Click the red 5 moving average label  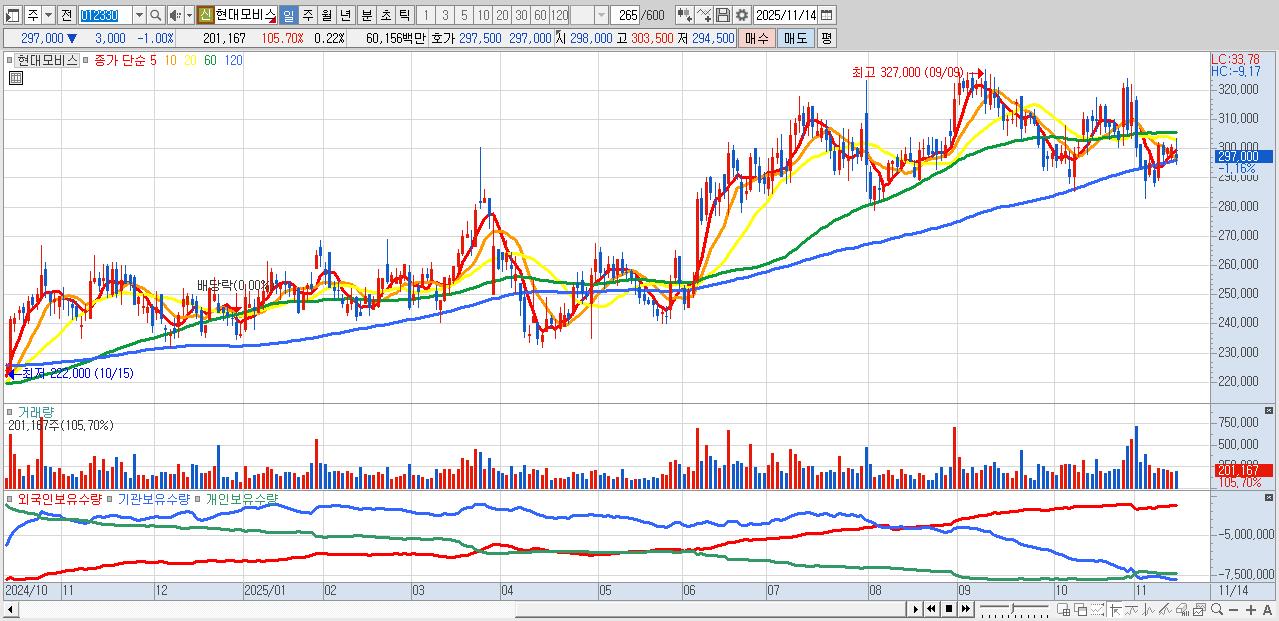pos(153,60)
